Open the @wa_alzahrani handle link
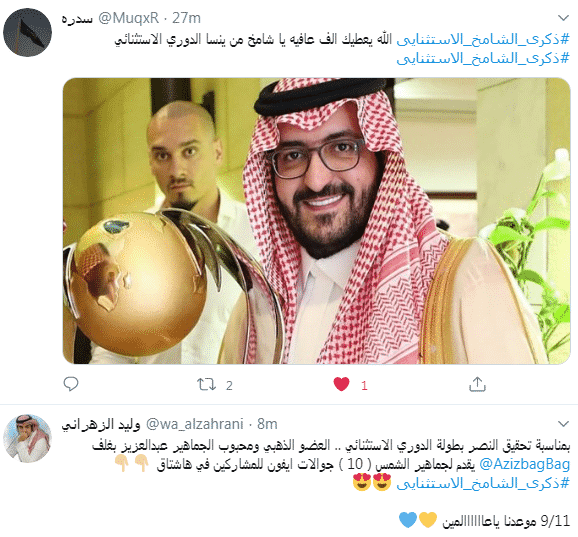The height and width of the screenshot is (537, 578). tap(195, 424)
